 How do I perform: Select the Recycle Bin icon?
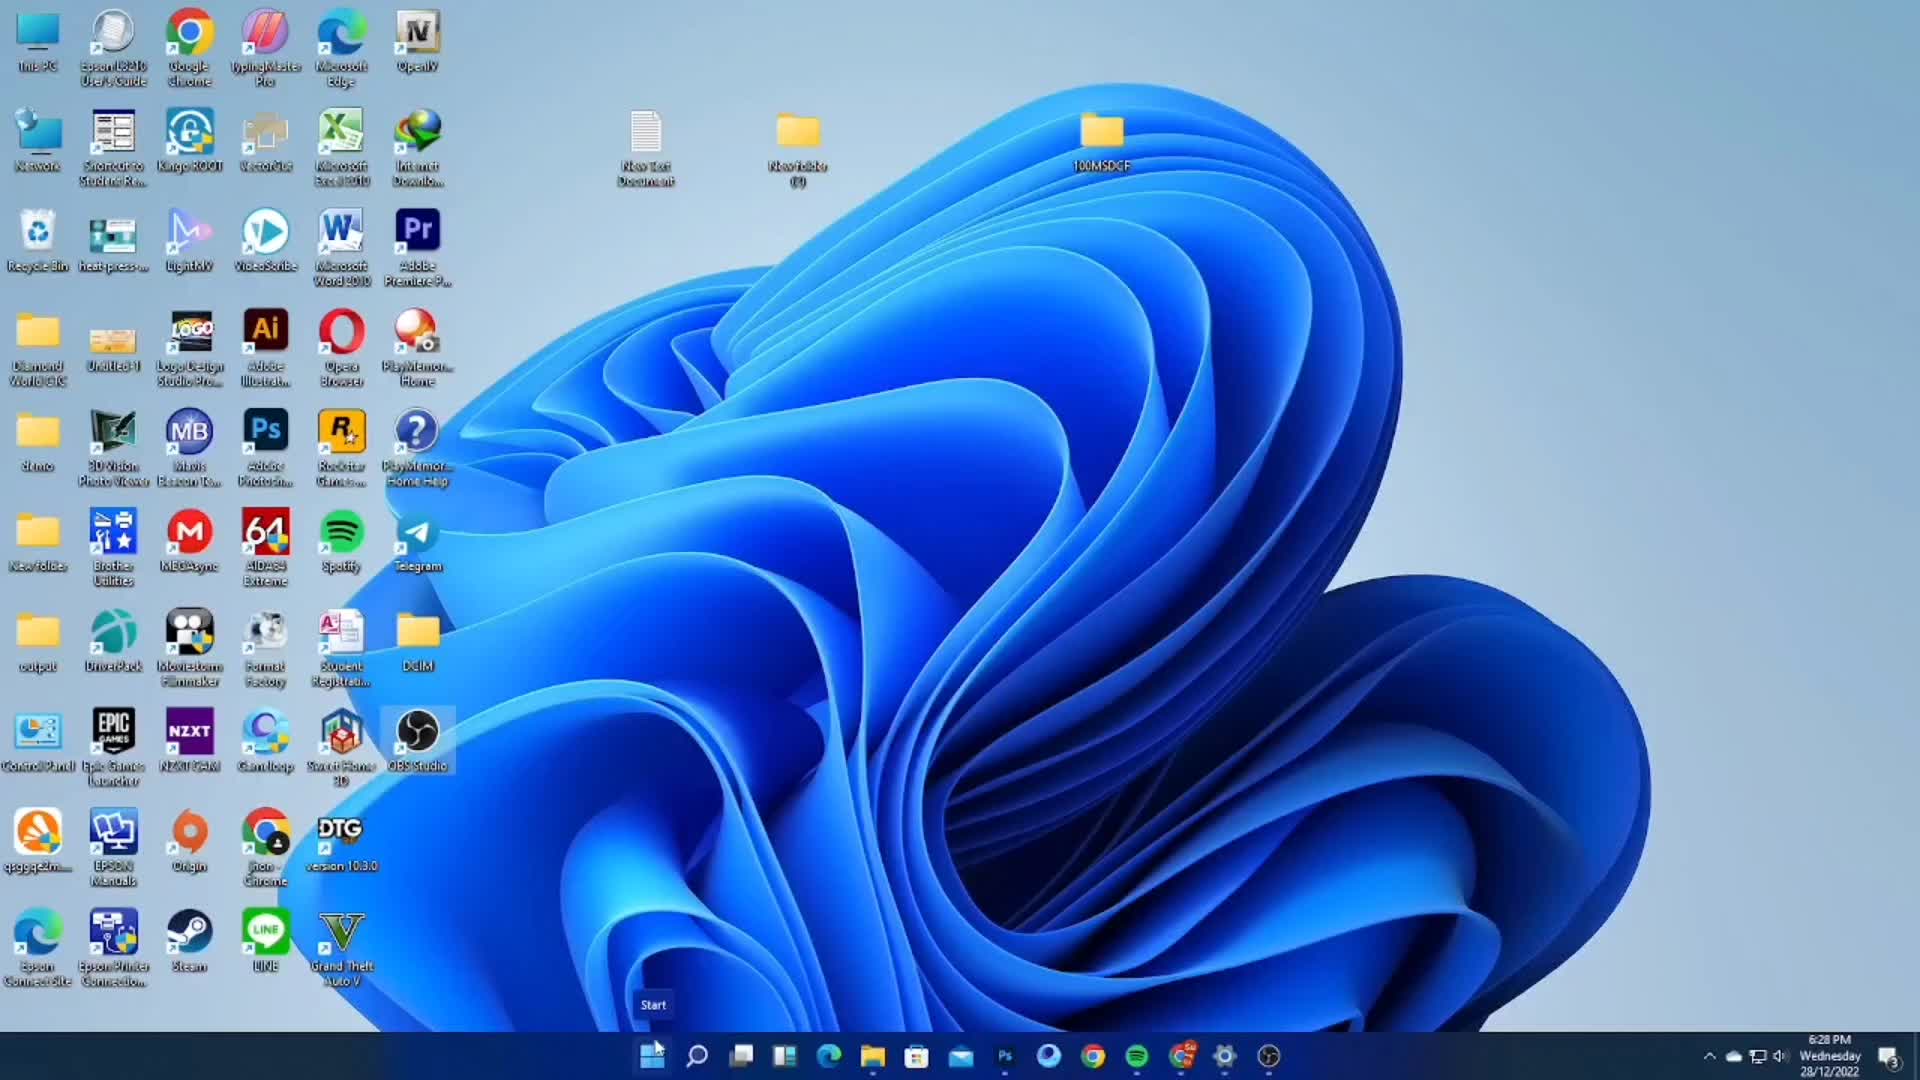click(x=38, y=242)
